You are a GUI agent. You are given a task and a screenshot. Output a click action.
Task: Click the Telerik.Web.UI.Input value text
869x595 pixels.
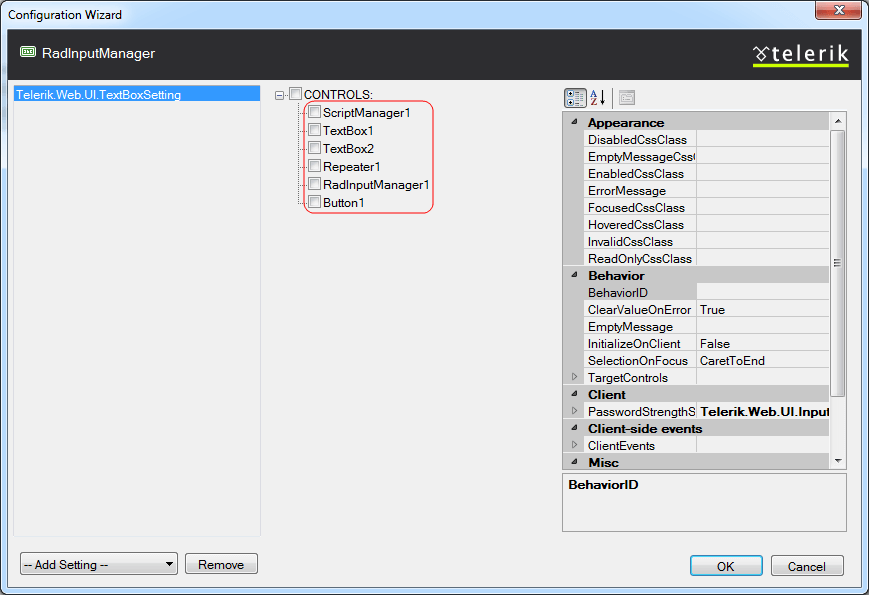pyautogui.click(x=764, y=412)
